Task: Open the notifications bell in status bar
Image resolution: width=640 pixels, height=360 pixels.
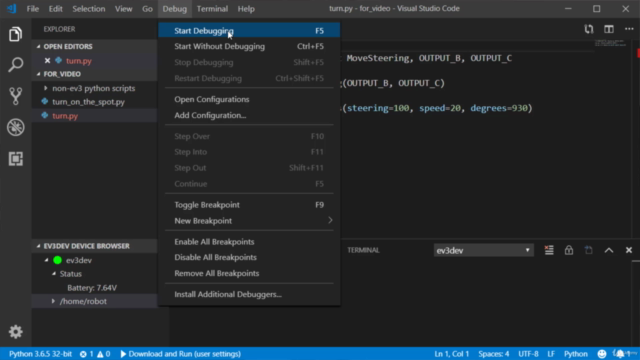Action: pyautogui.click(x=620, y=354)
